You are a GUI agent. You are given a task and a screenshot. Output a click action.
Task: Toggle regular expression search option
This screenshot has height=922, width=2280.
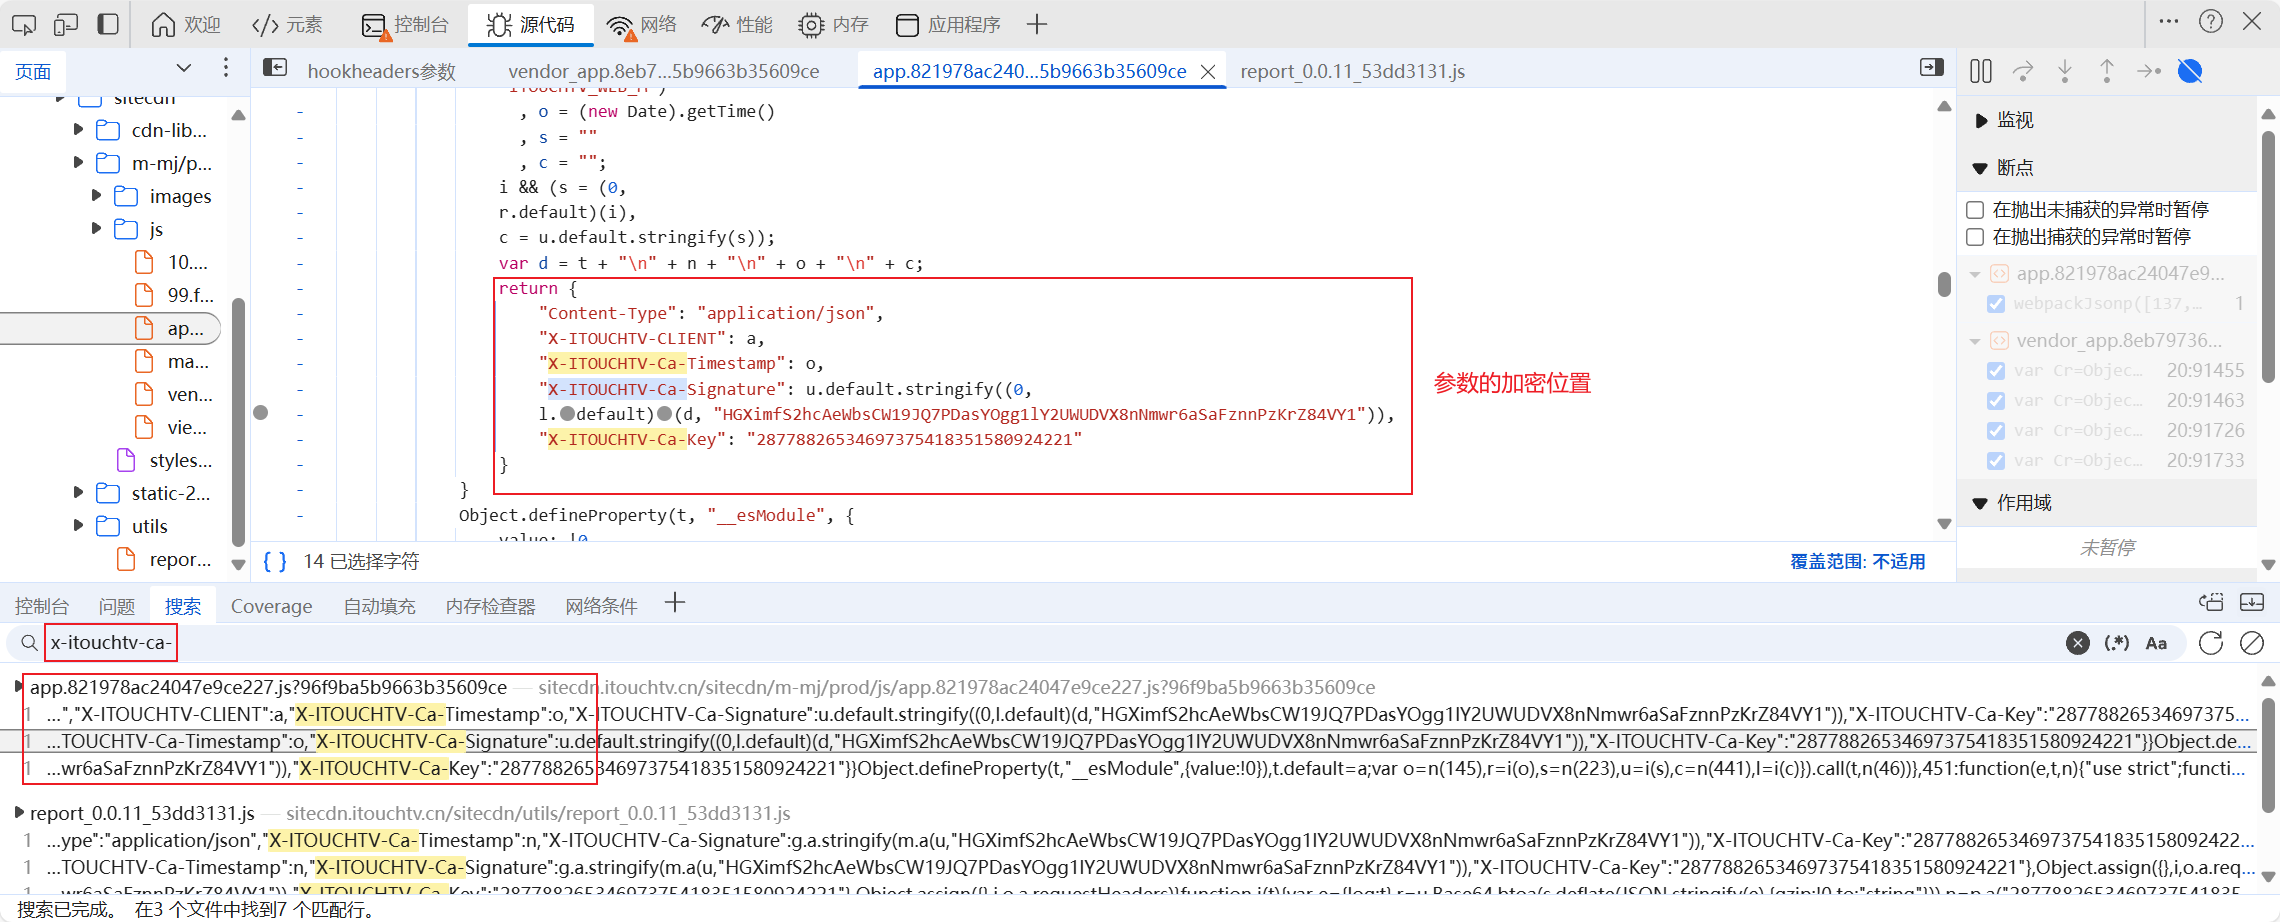[2116, 643]
